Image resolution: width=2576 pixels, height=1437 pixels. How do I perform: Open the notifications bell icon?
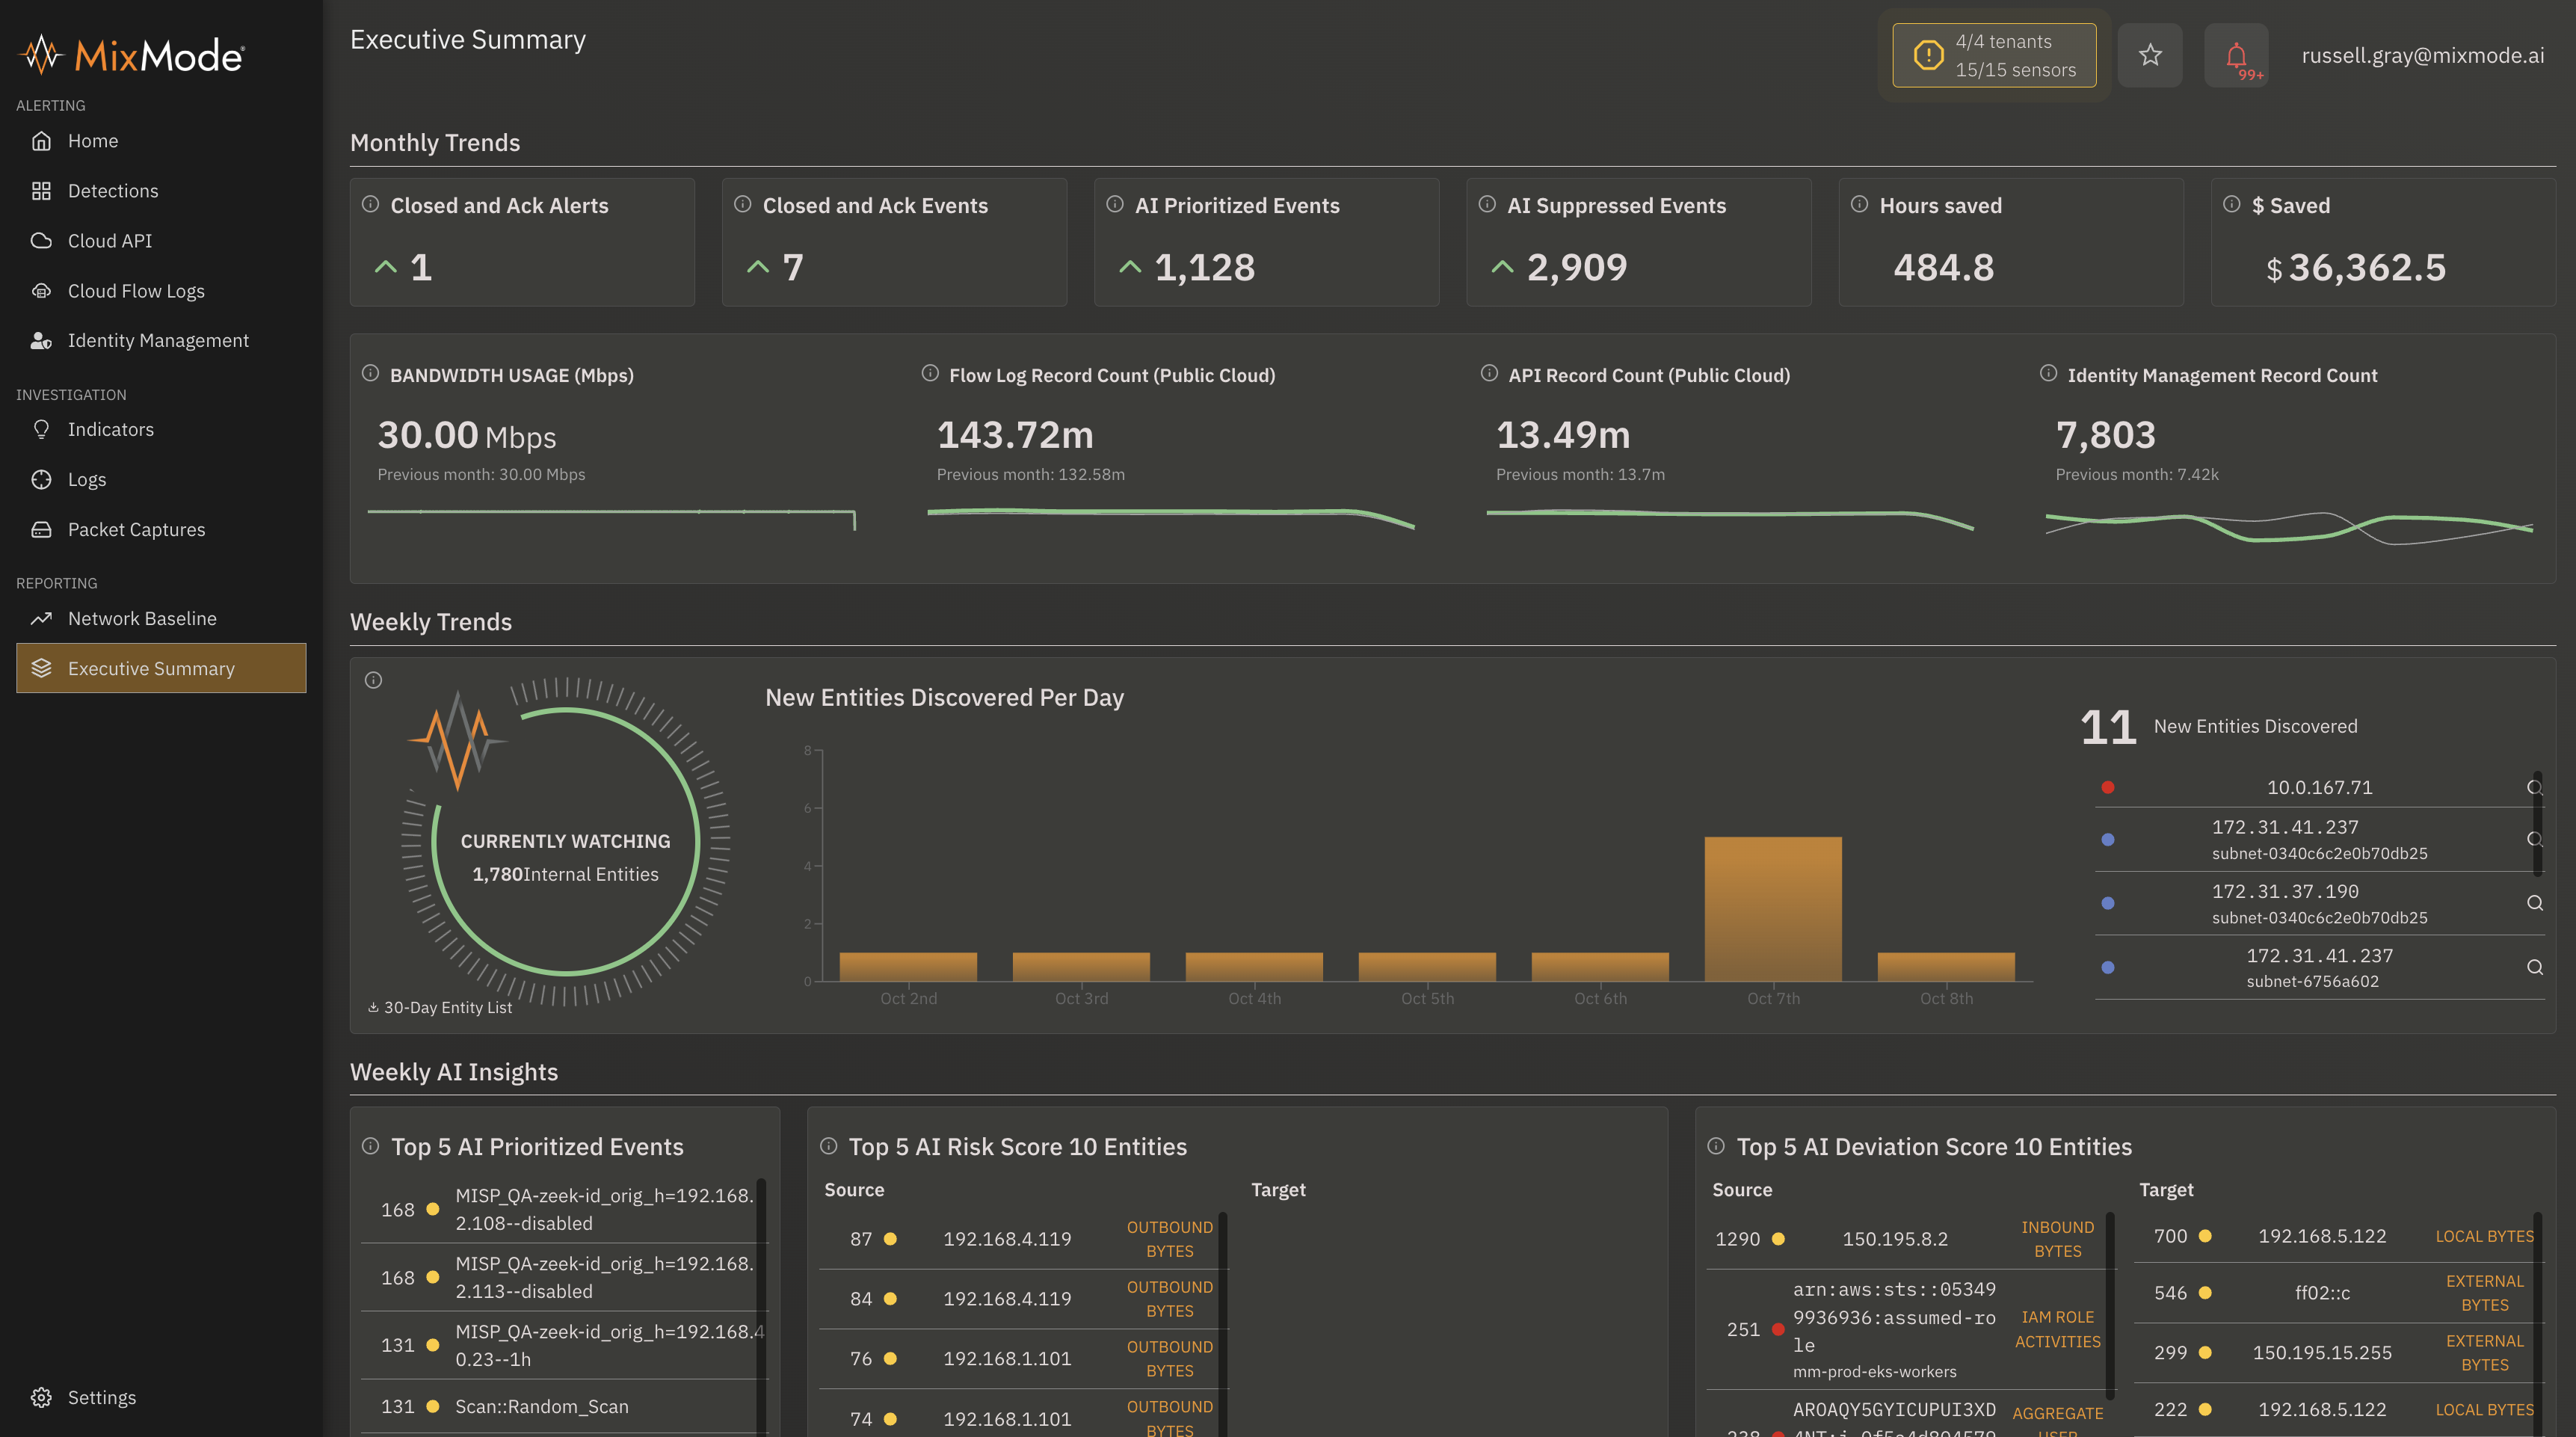[x=2236, y=55]
